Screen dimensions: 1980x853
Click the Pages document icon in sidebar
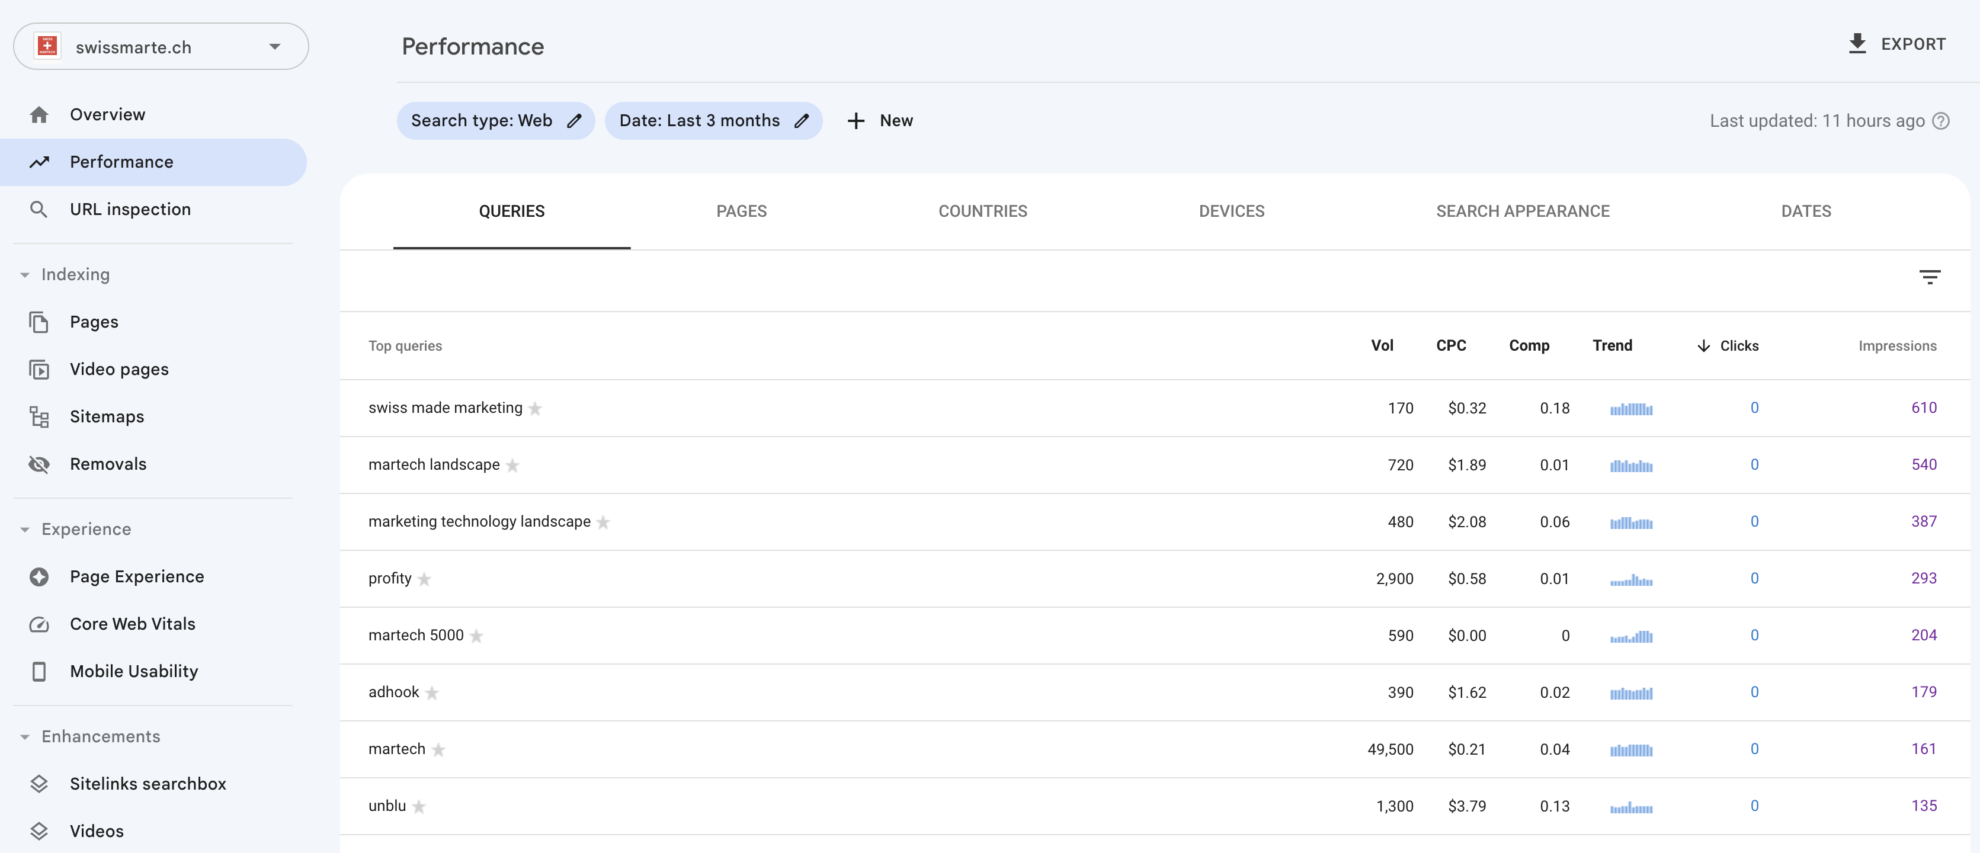(x=39, y=322)
